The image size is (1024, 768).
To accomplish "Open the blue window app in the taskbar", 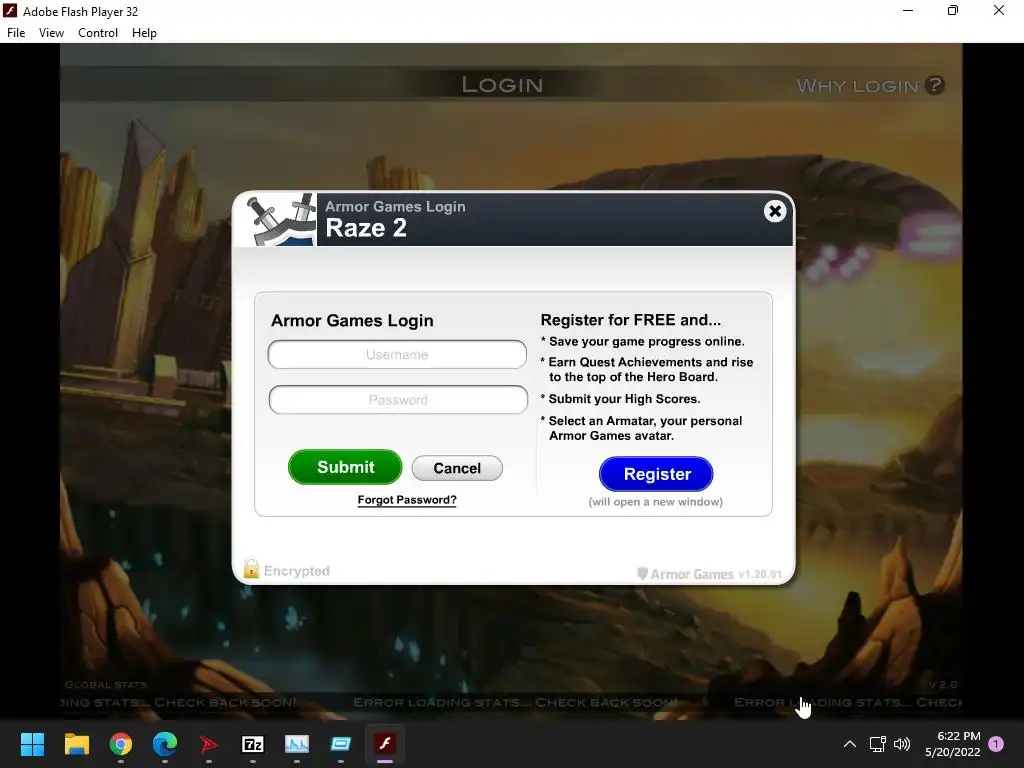I will pos(340,744).
